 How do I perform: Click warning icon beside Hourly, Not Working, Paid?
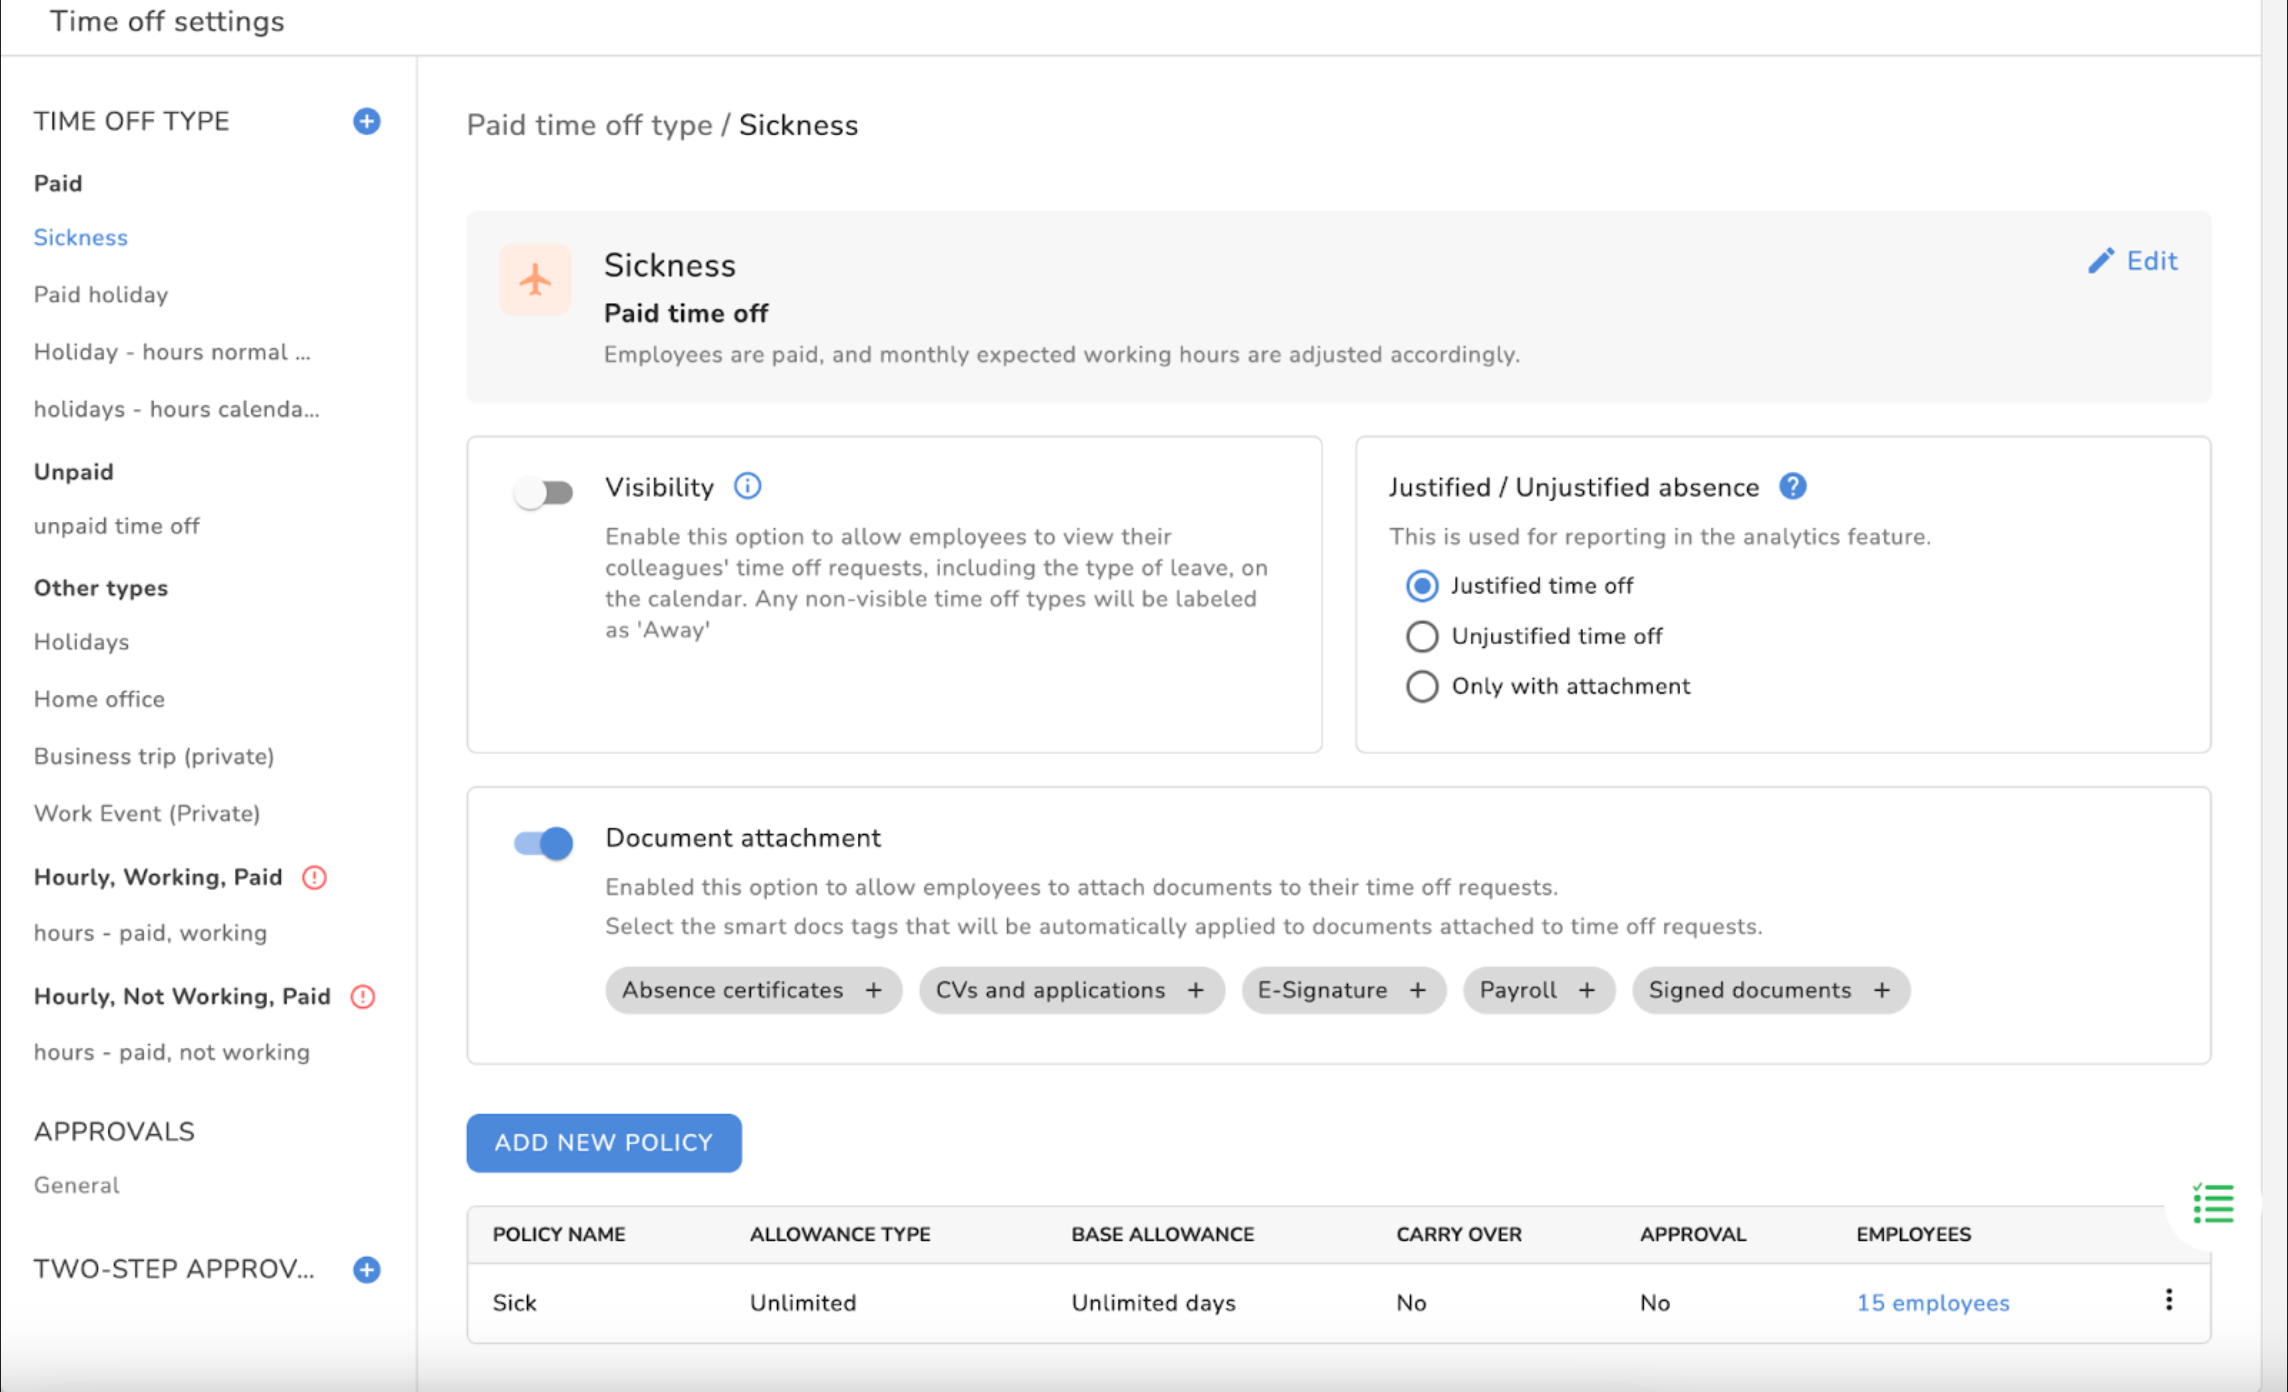coord(362,996)
